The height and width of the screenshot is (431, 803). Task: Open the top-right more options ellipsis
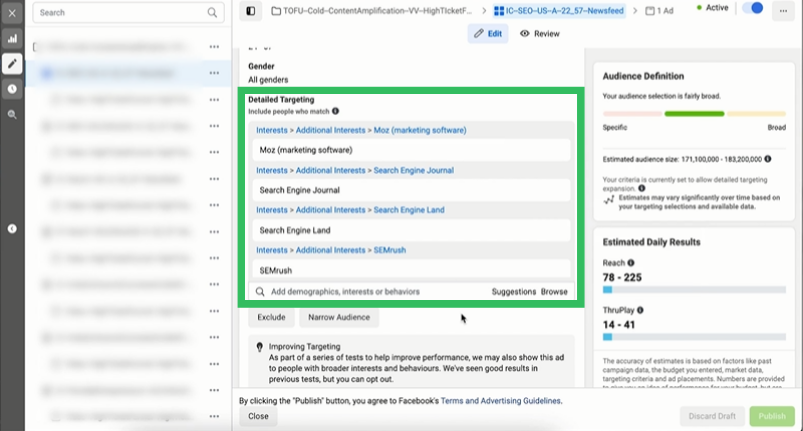tap(783, 11)
